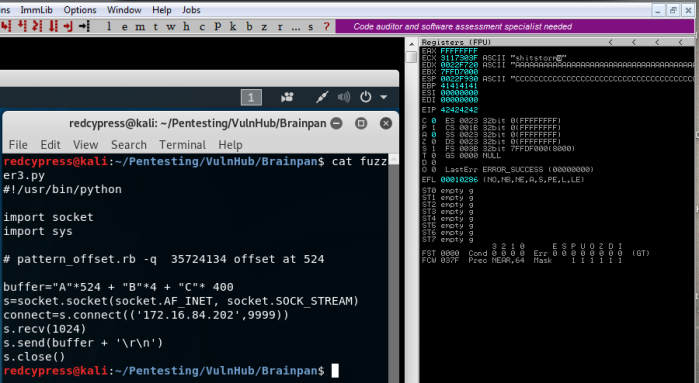Click the purple job advertisement banner

515,26
